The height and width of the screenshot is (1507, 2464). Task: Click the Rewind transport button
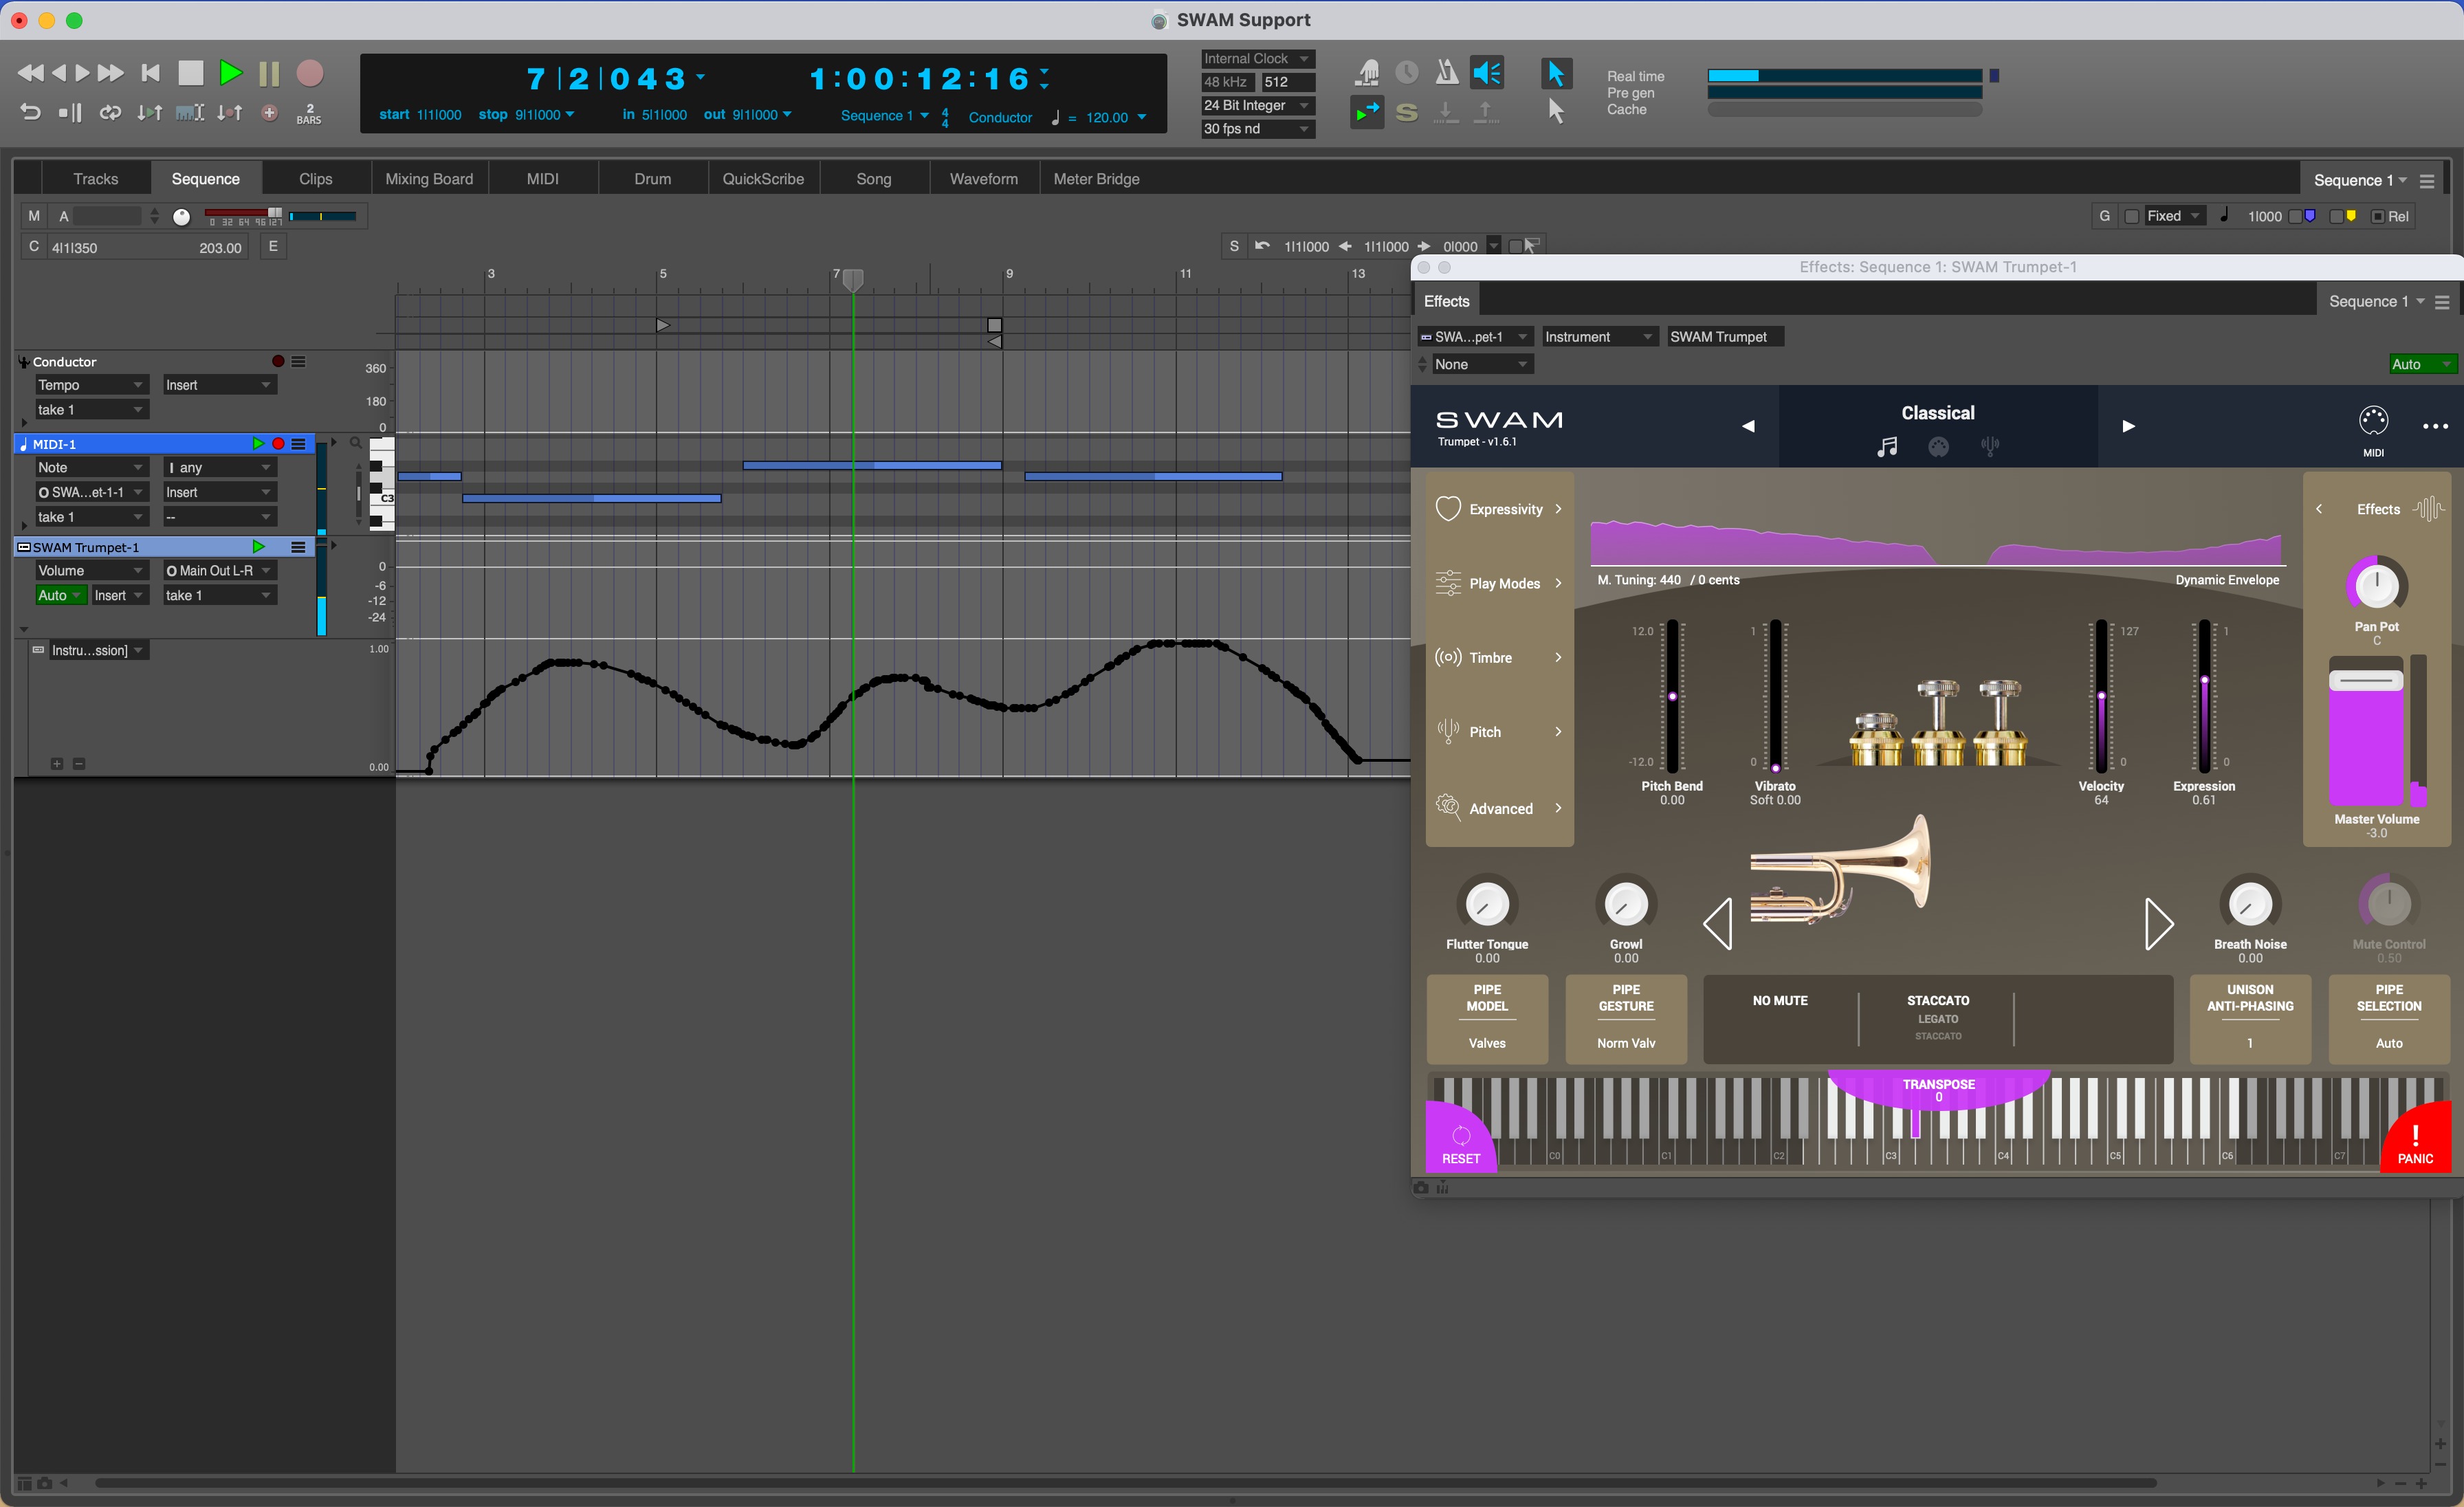pos(31,73)
